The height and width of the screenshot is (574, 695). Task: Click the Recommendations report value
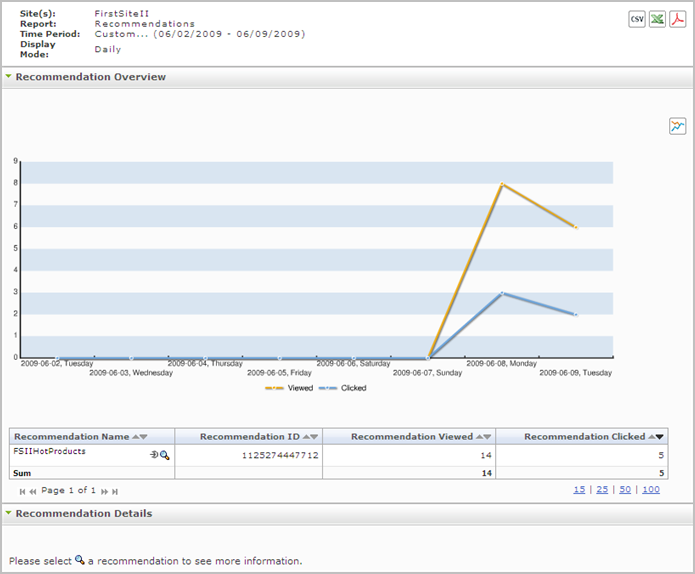tap(144, 24)
